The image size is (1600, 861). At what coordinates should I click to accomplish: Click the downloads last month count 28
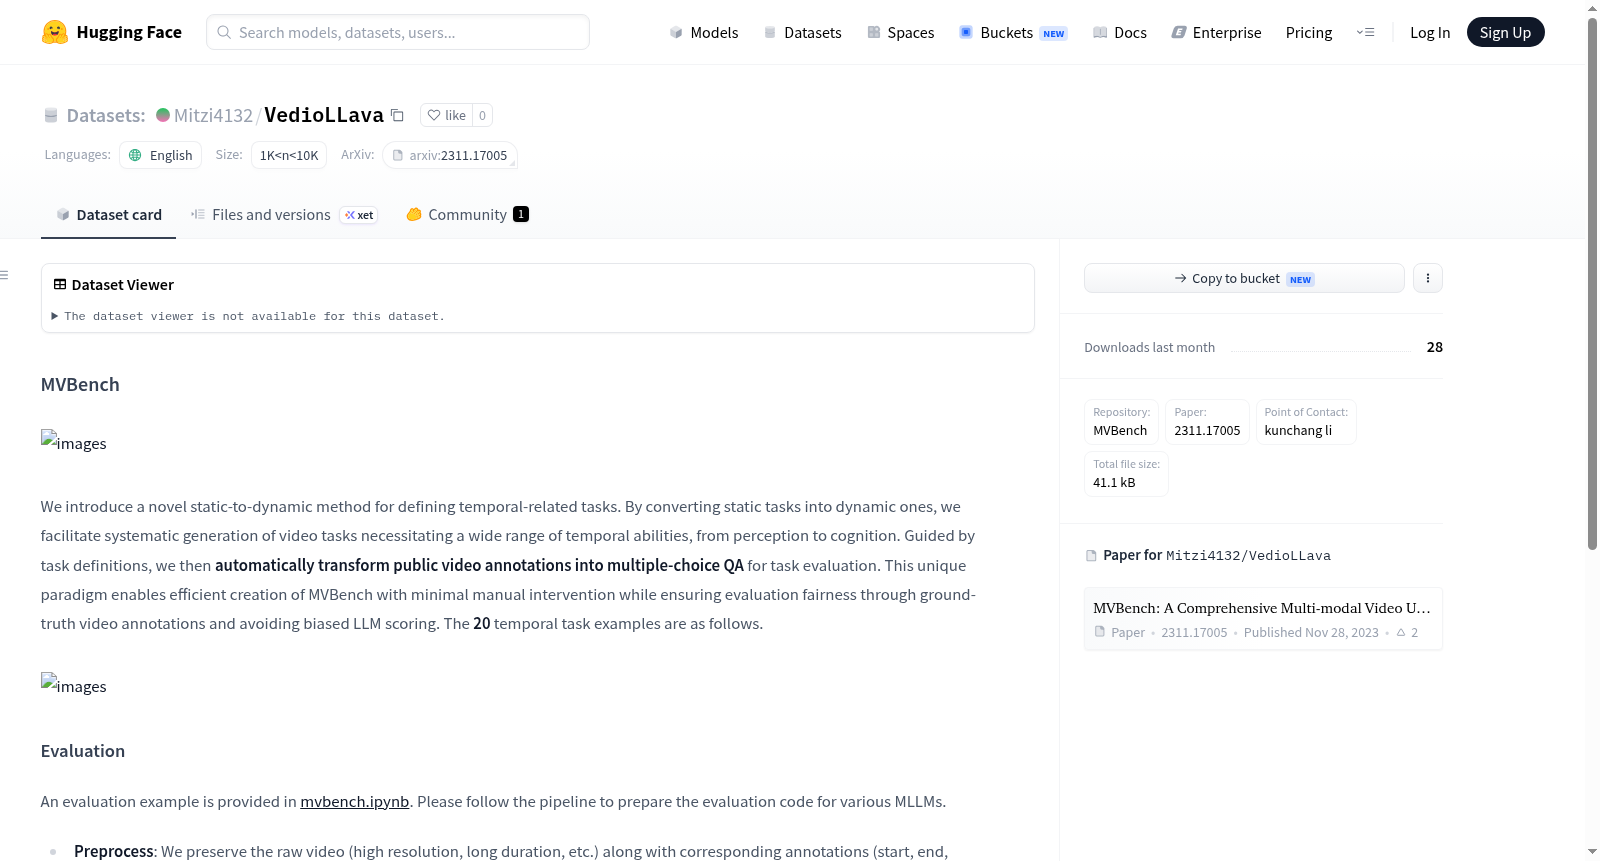click(1435, 347)
